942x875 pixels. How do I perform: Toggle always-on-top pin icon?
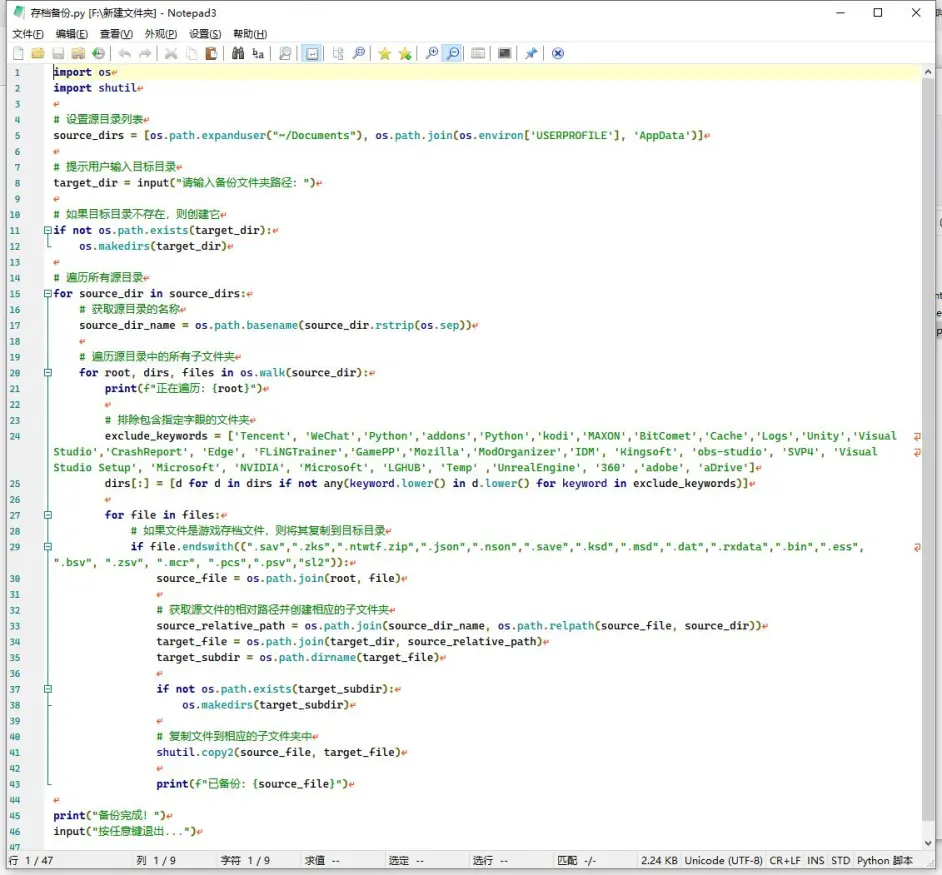[x=531, y=53]
